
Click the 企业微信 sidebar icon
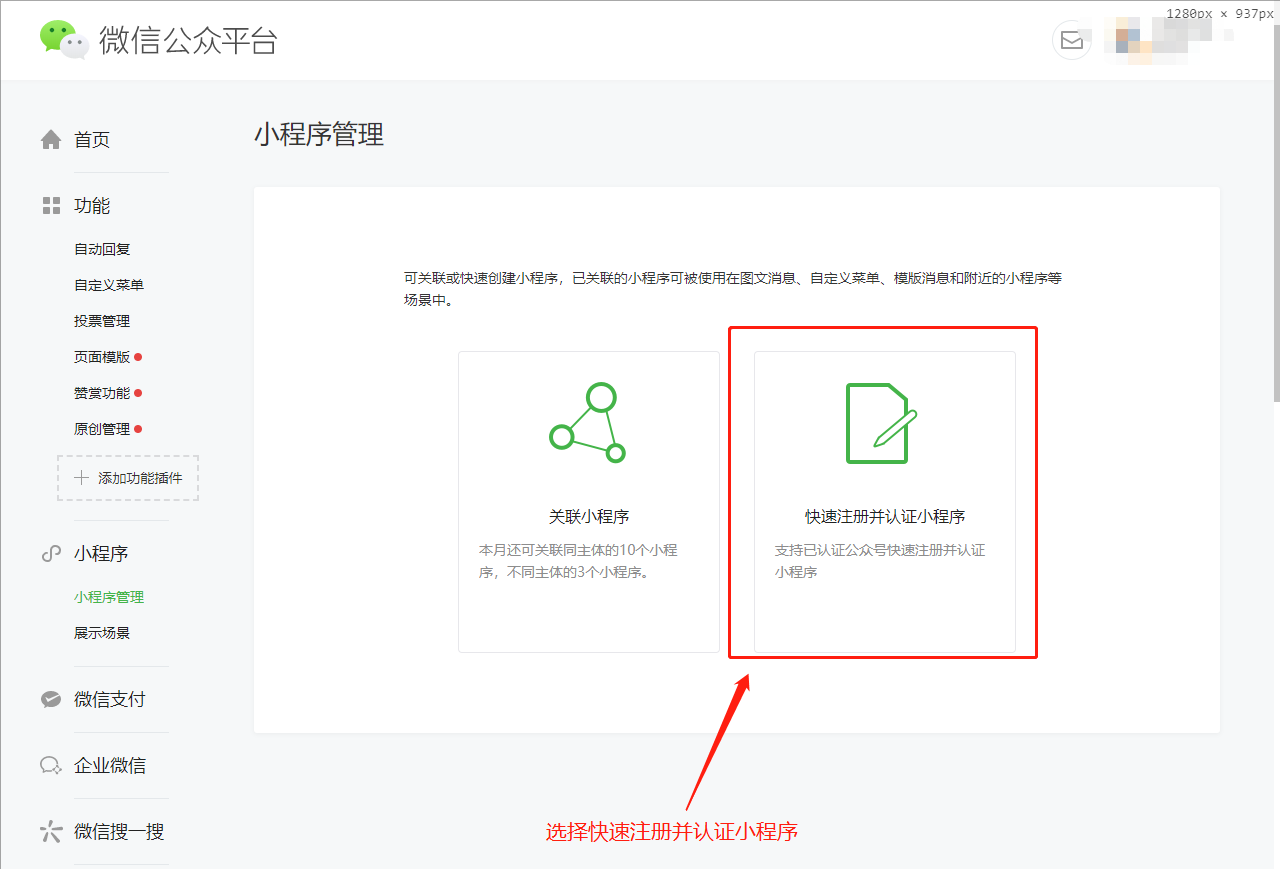[x=51, y=766]
